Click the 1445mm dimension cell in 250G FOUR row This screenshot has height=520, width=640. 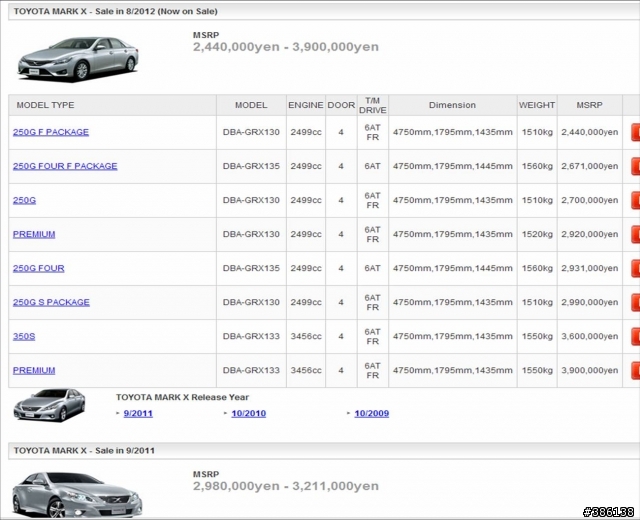[x=452, y=268]
